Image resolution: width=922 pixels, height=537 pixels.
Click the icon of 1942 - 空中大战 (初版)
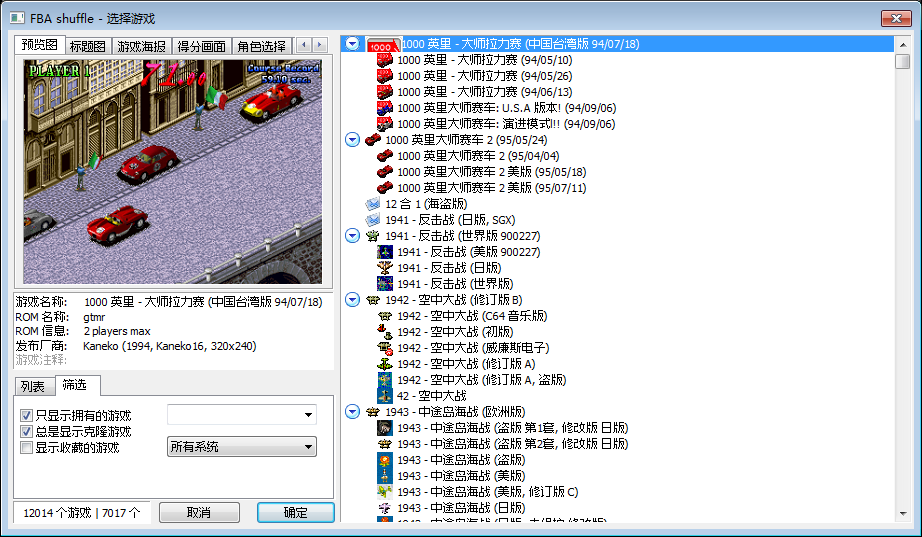[x=385, y=332]
